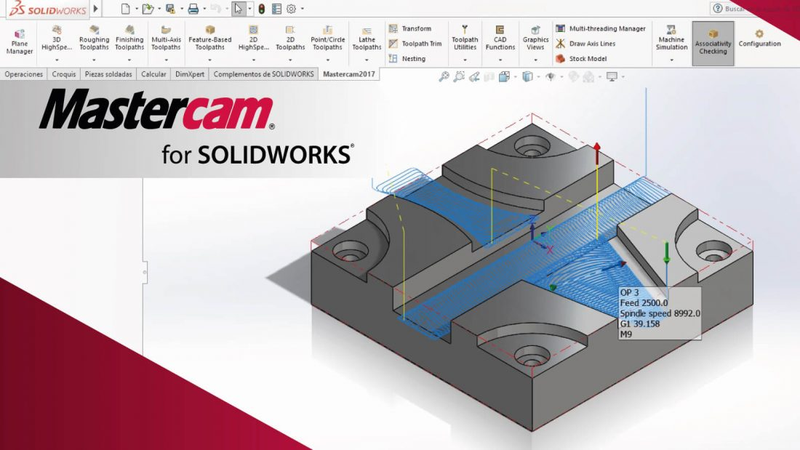Click the Multi-Axis Toolpaths icon

pos(166,30)
